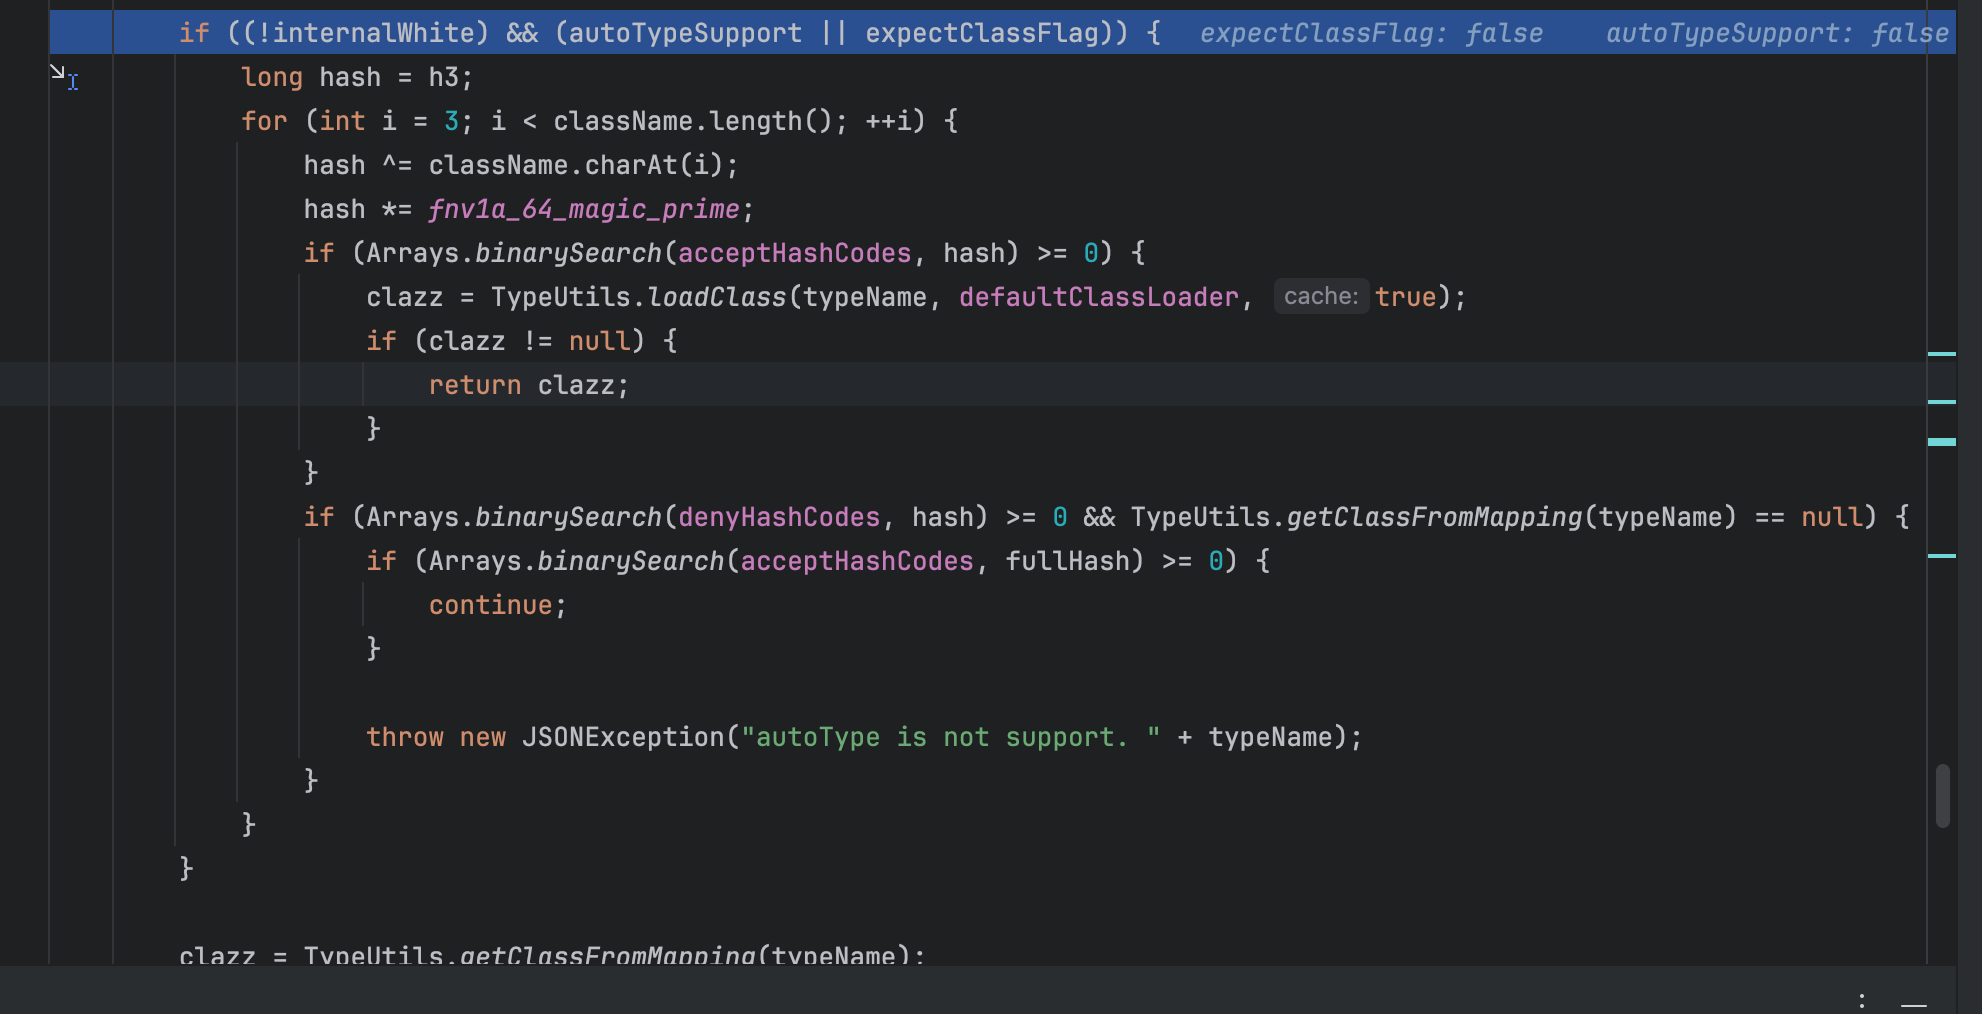Click inline debug value 'expectClassFlag: false'

click(1371, 33)
